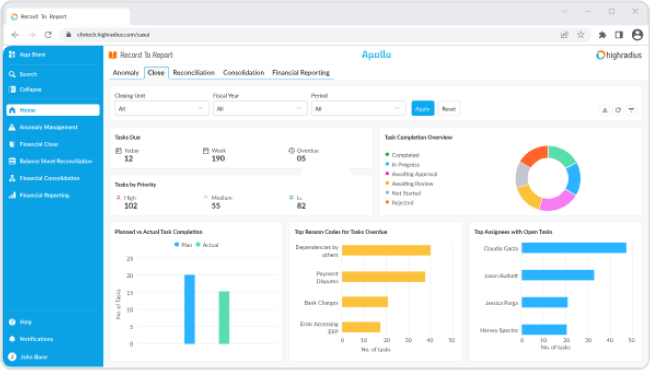Toggle the Plan series legend
650x371 pixels.
(x=183, y=245)
